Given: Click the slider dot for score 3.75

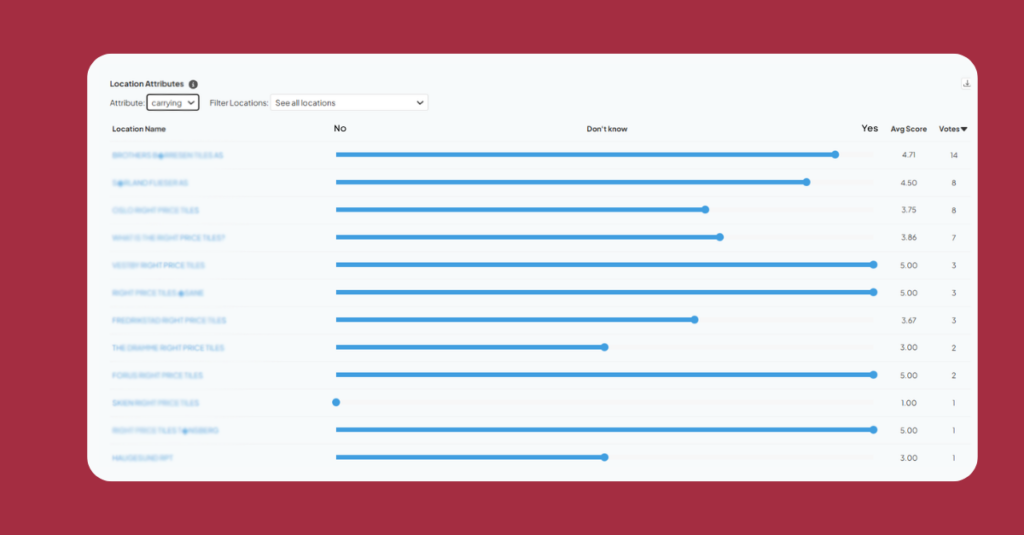Looking at the screenshot, I should 705,210.
